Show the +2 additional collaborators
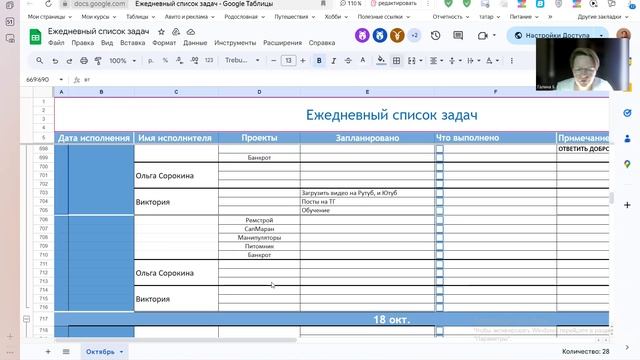 tap(414, 36)
